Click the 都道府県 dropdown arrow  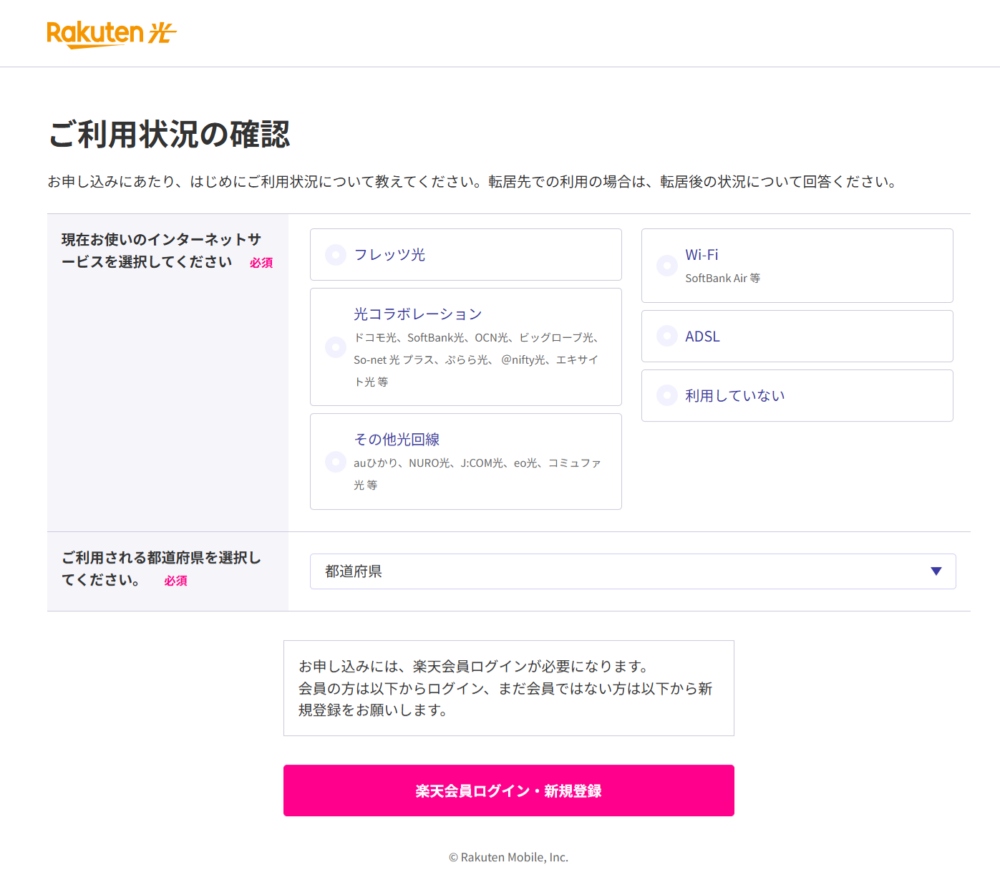point(936,571)
